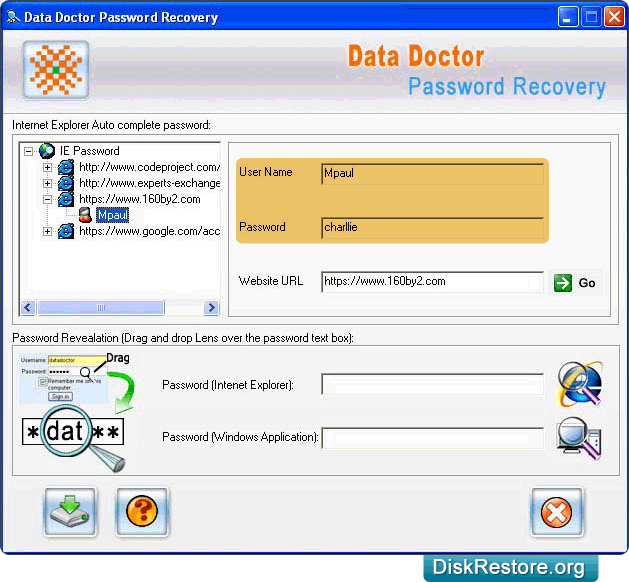Select IE Password root tree item
This screenshot has width=629, height=582.
pyautogui.click(x=89, y=151)
